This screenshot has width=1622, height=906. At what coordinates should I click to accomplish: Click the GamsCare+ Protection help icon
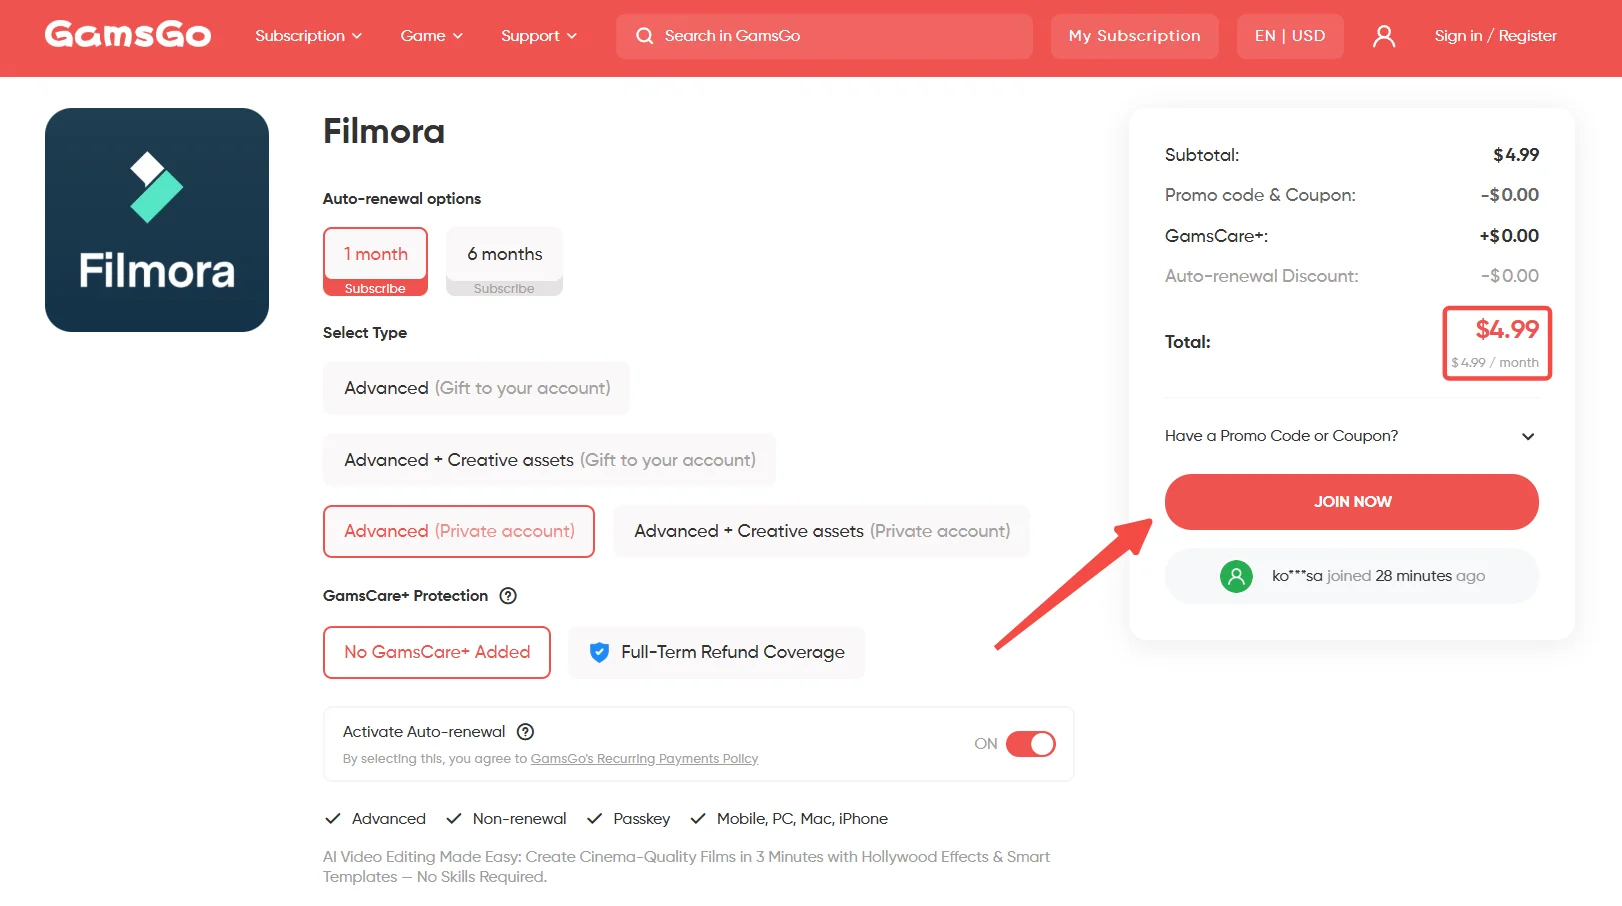(x=508, y=596)
